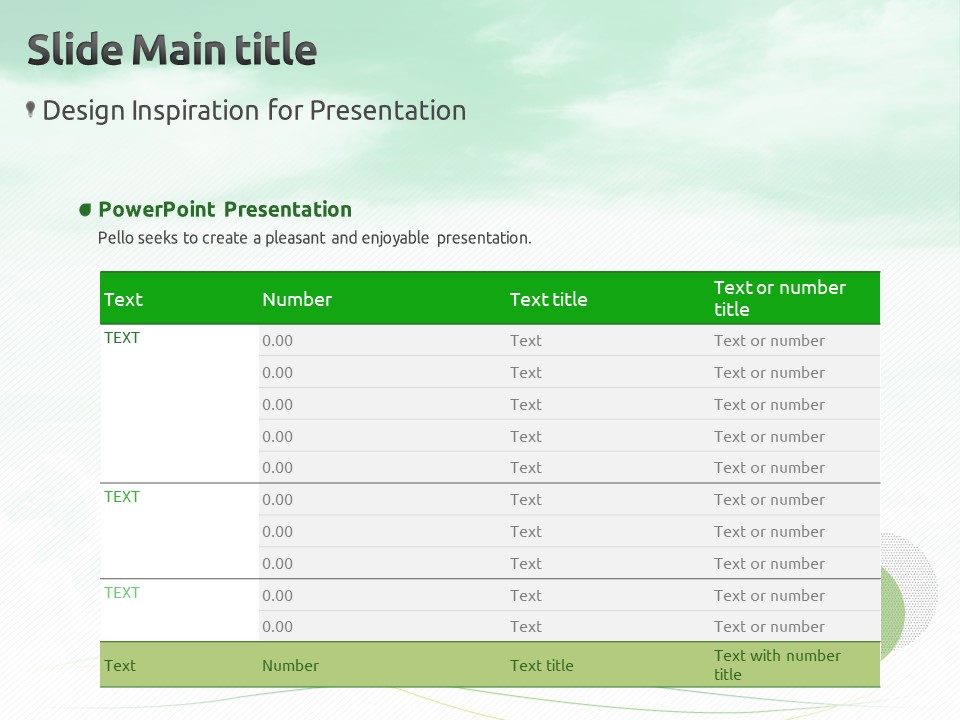Select the light green third "TEXT" row label

click(x=122, y=593)
